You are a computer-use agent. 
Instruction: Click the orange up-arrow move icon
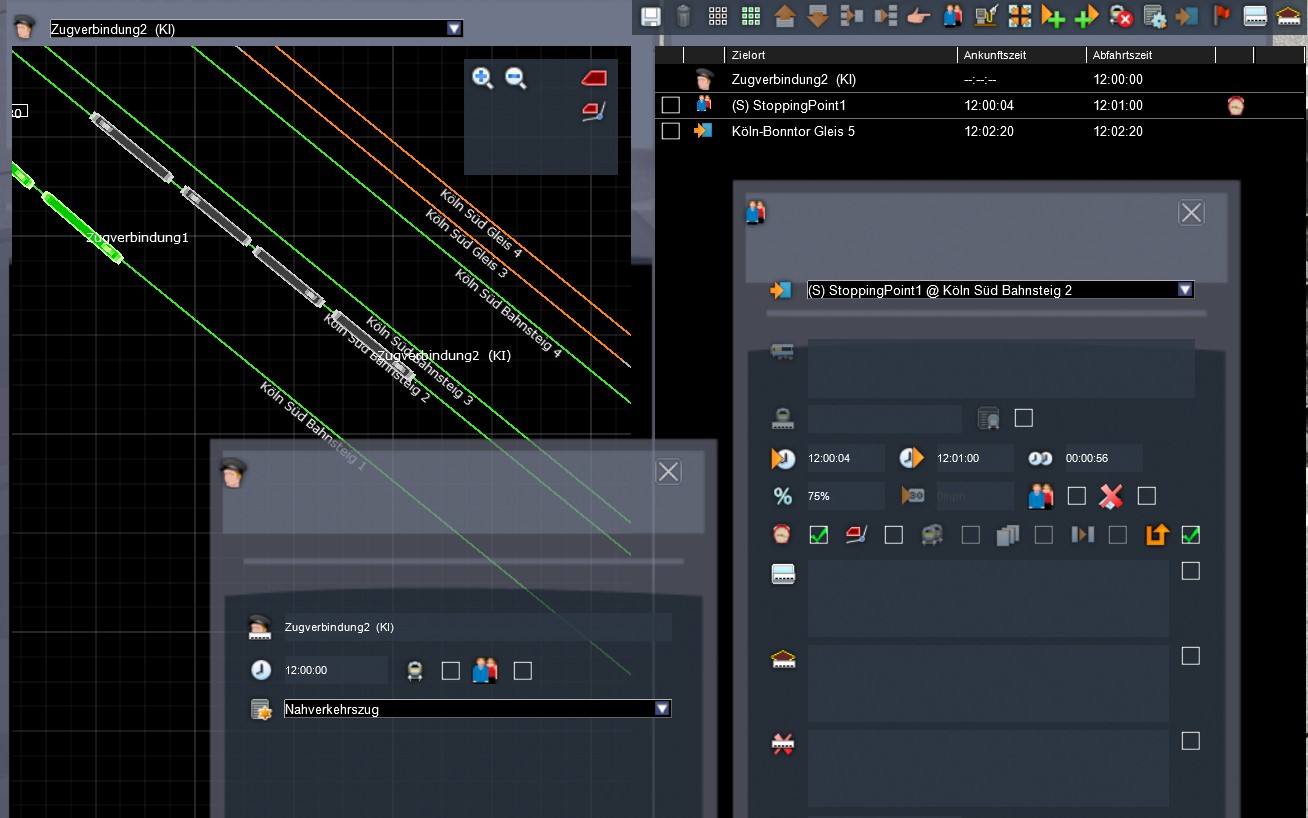[x=784, y=16]
